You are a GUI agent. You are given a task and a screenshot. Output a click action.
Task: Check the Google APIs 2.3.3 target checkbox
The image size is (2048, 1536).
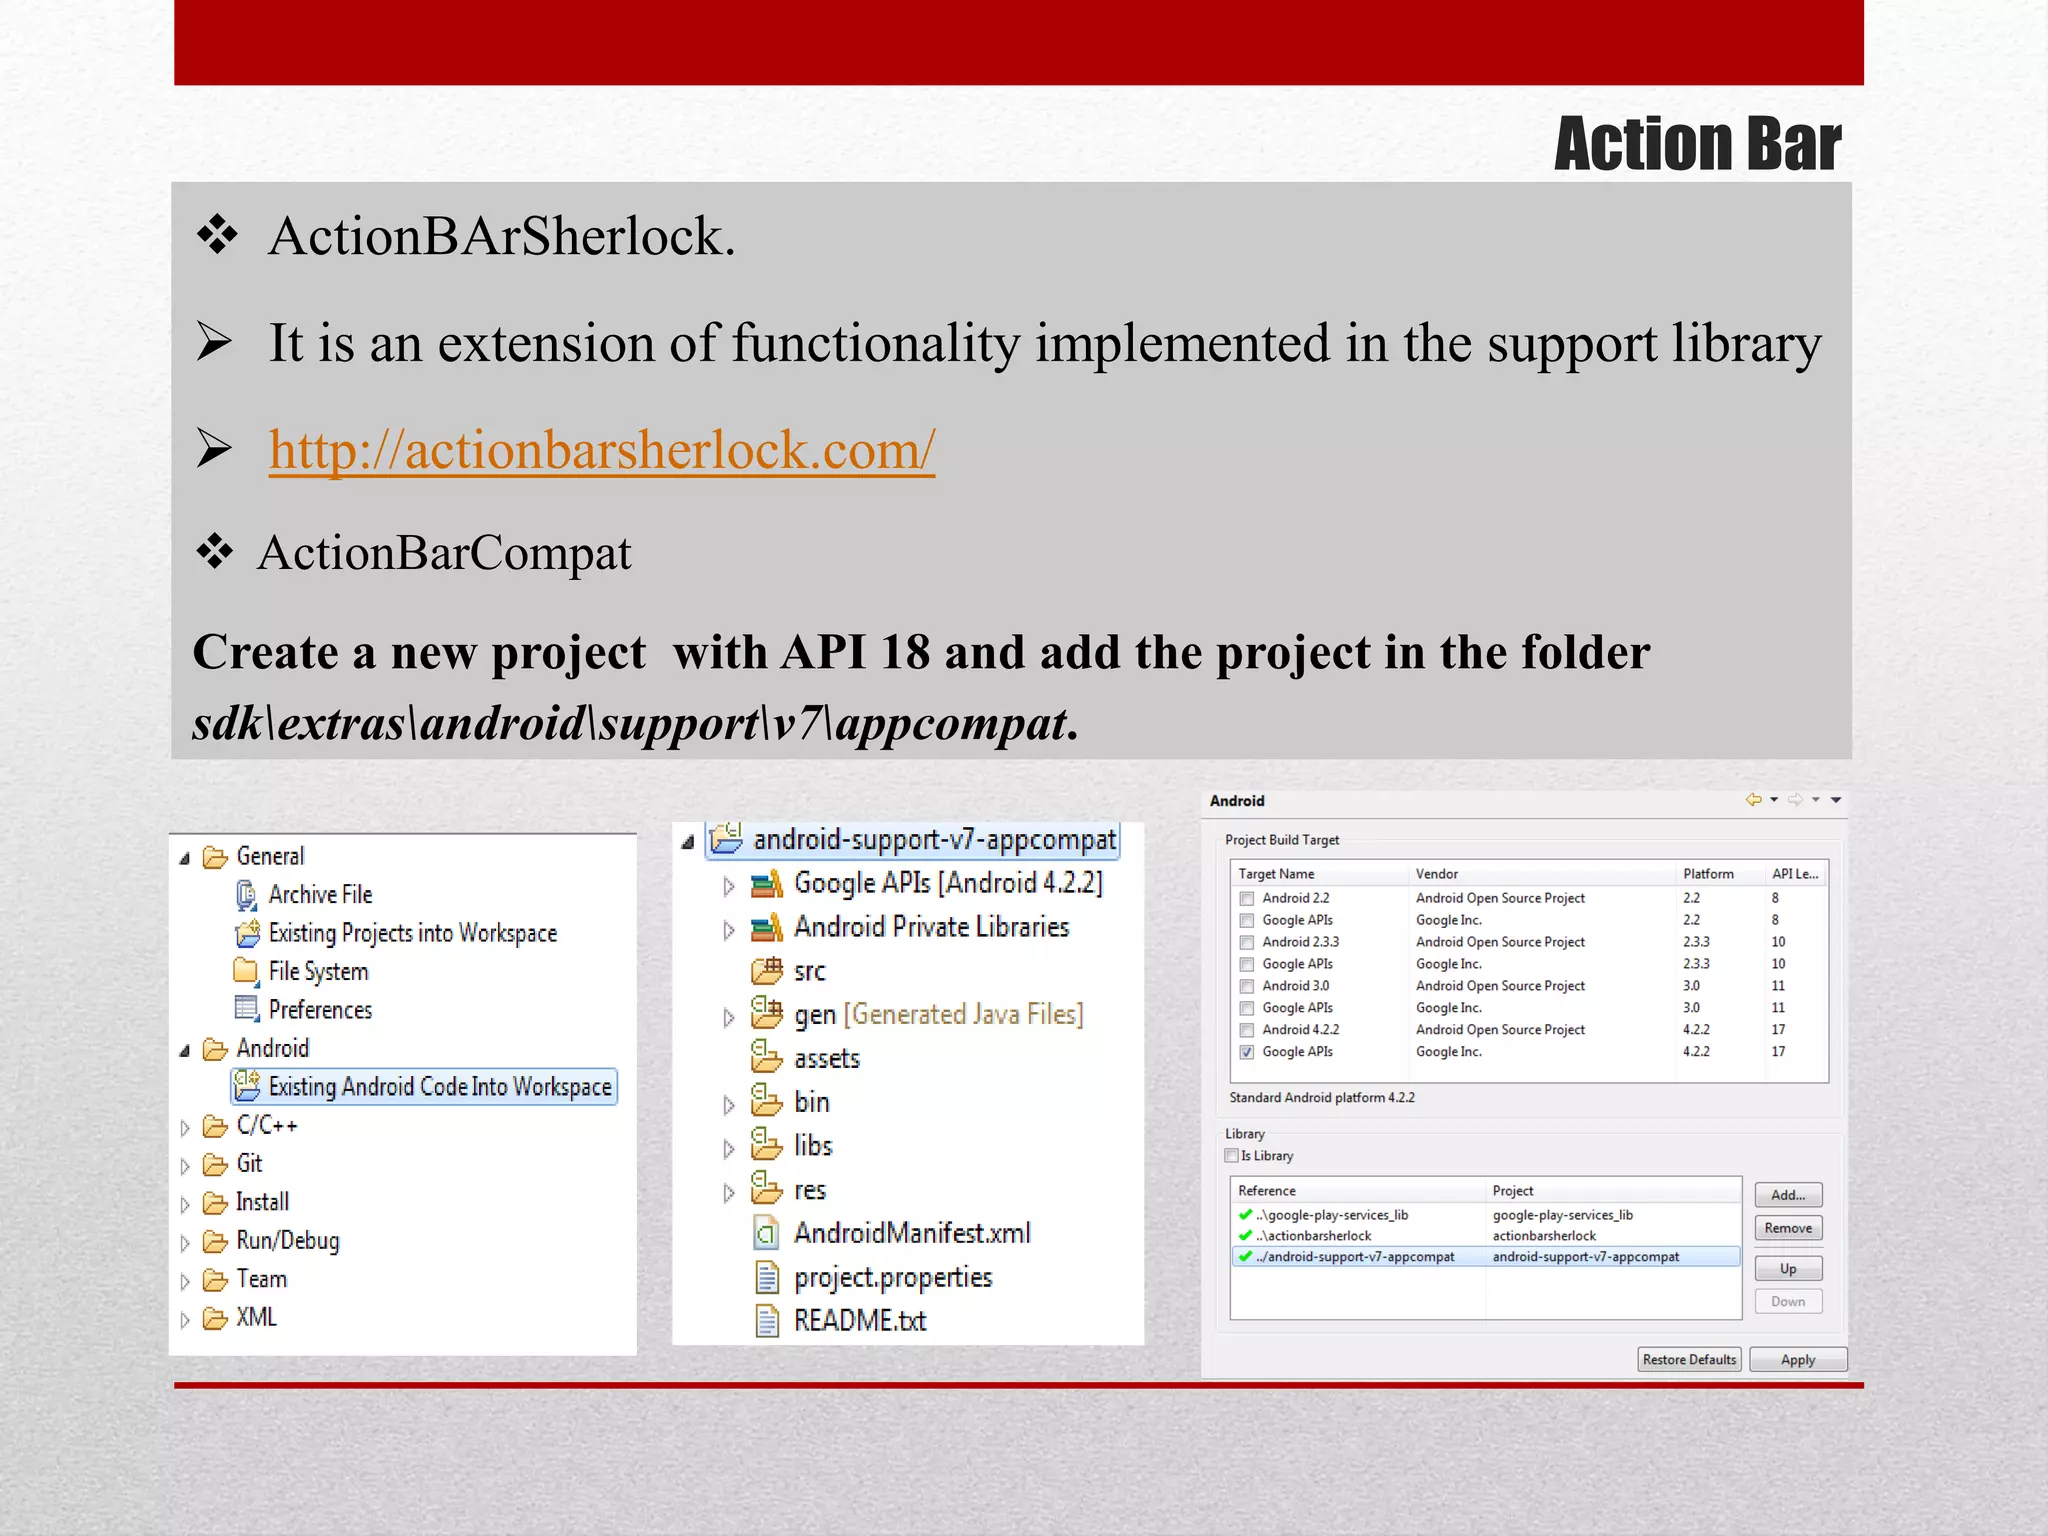point(1247,965)
